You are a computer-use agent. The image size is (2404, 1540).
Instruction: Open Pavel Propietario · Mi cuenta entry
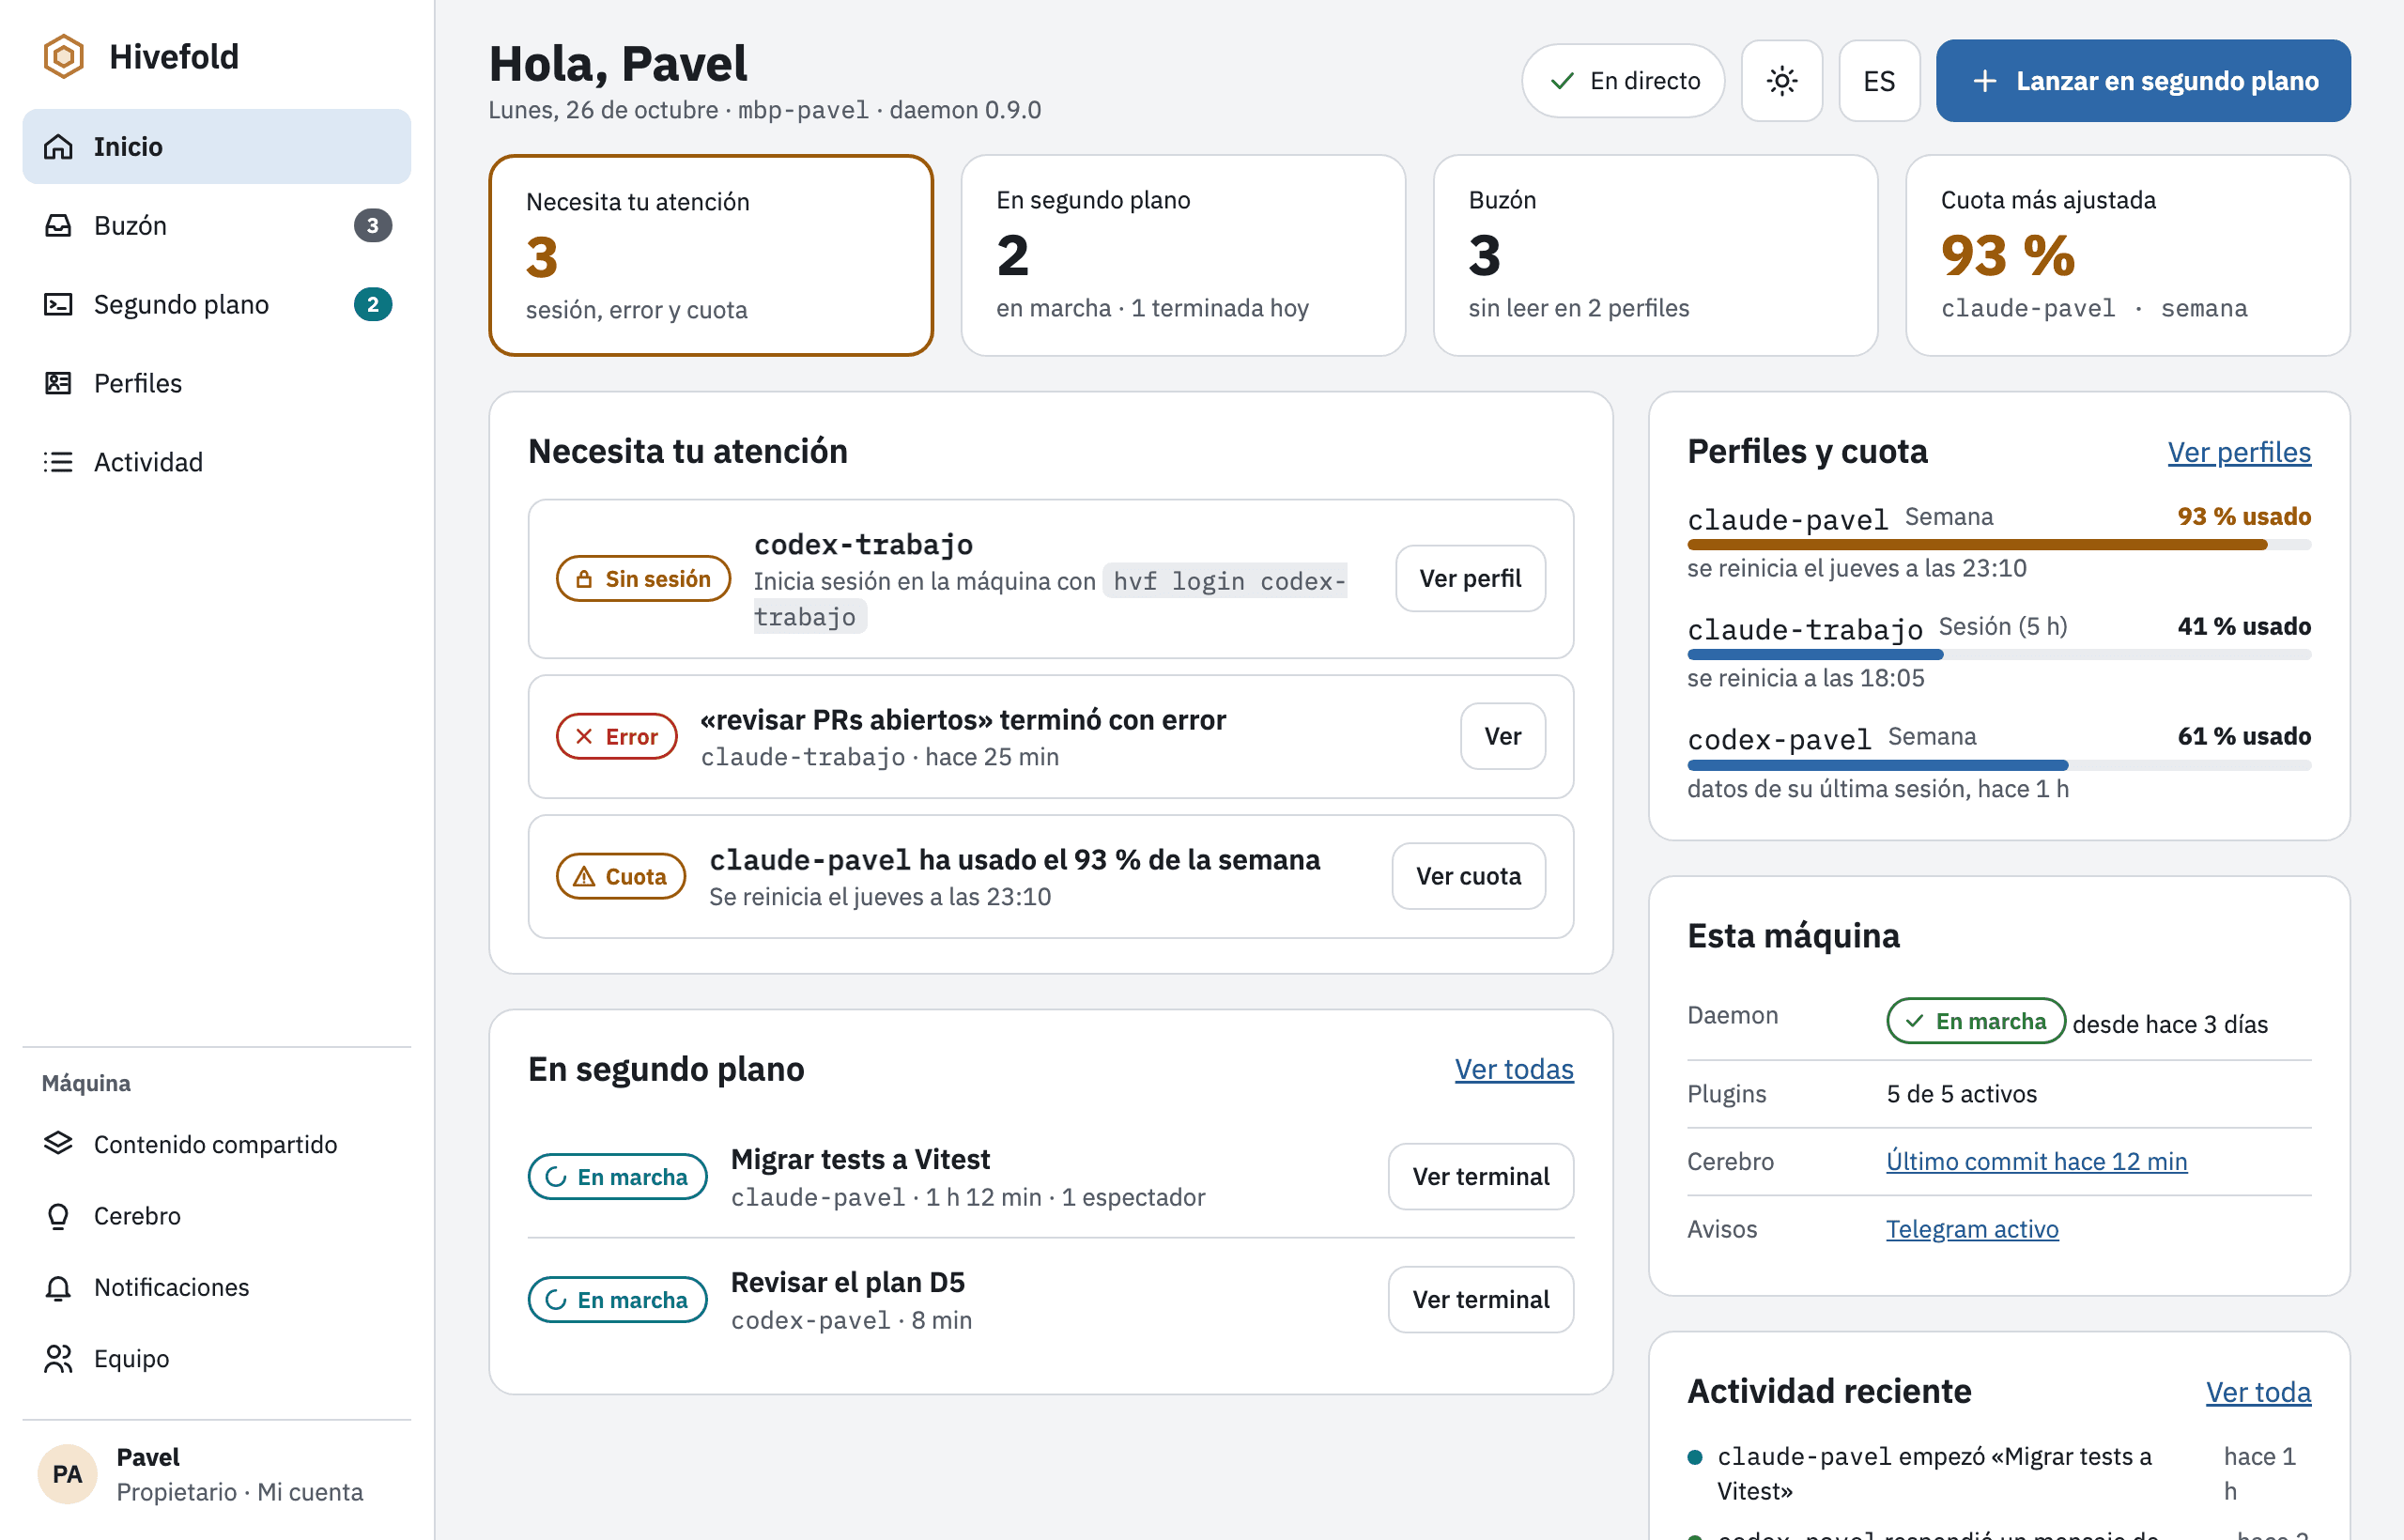217,1475
